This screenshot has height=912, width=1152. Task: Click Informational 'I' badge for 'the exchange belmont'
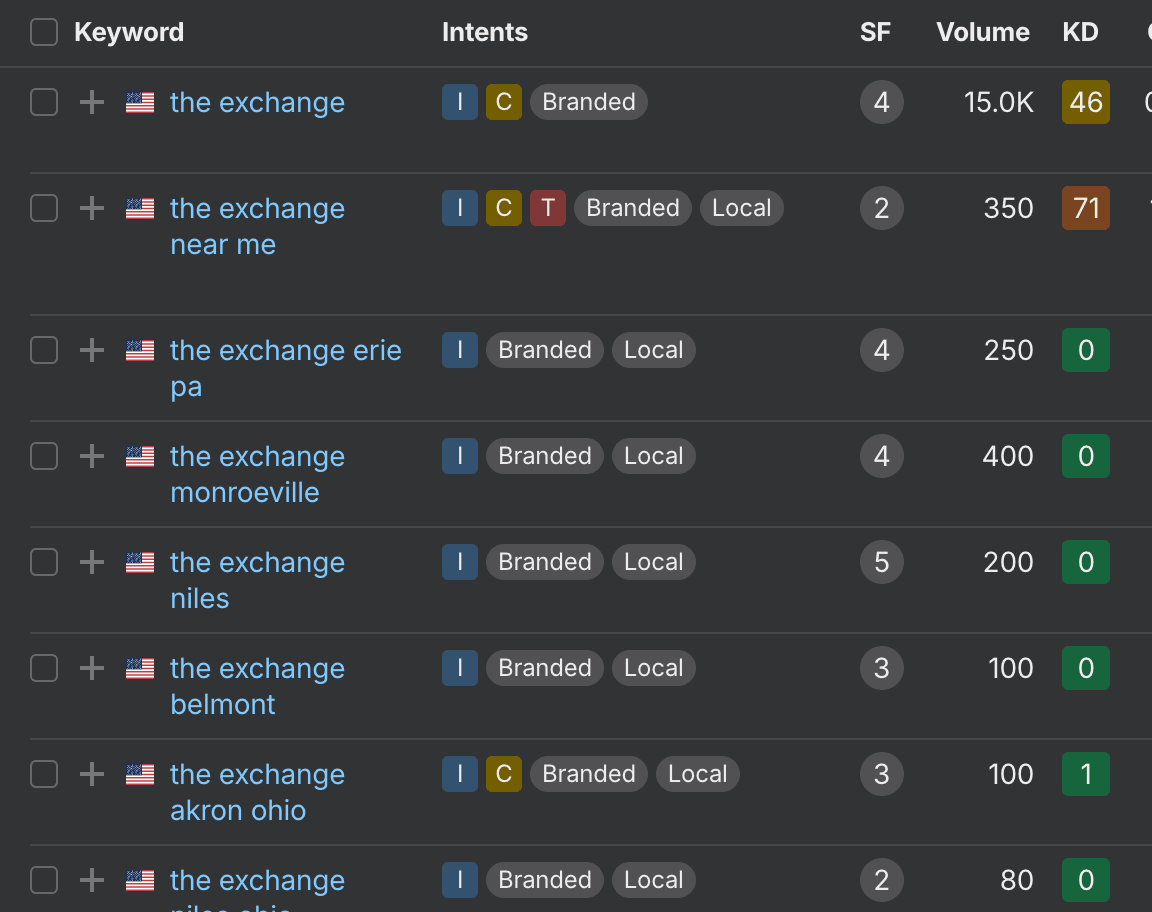(x=459, y=668)
